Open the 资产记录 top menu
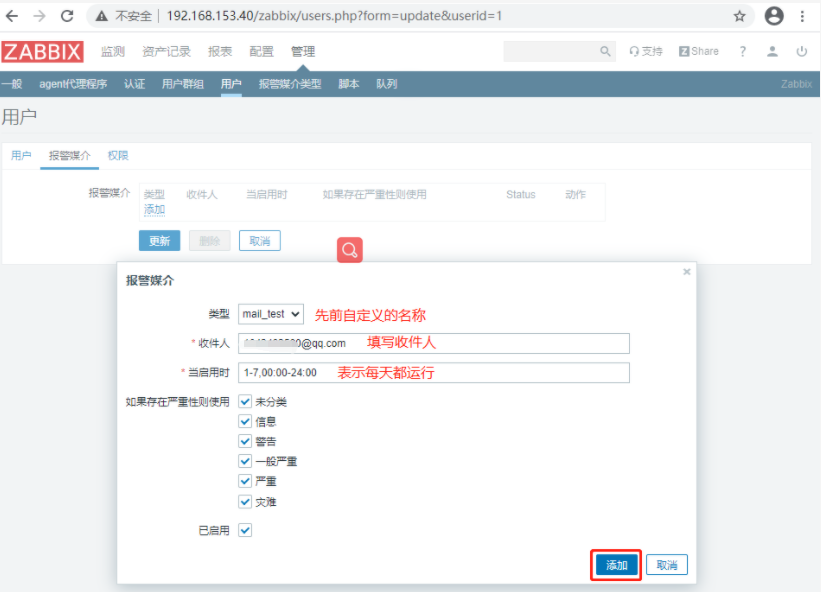This screenshot has width=821, height=592. (167, 51)
